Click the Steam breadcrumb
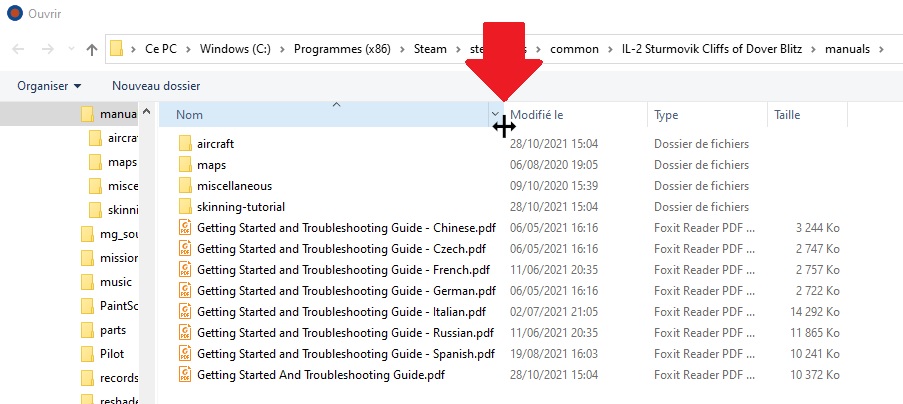 point(430,49)
